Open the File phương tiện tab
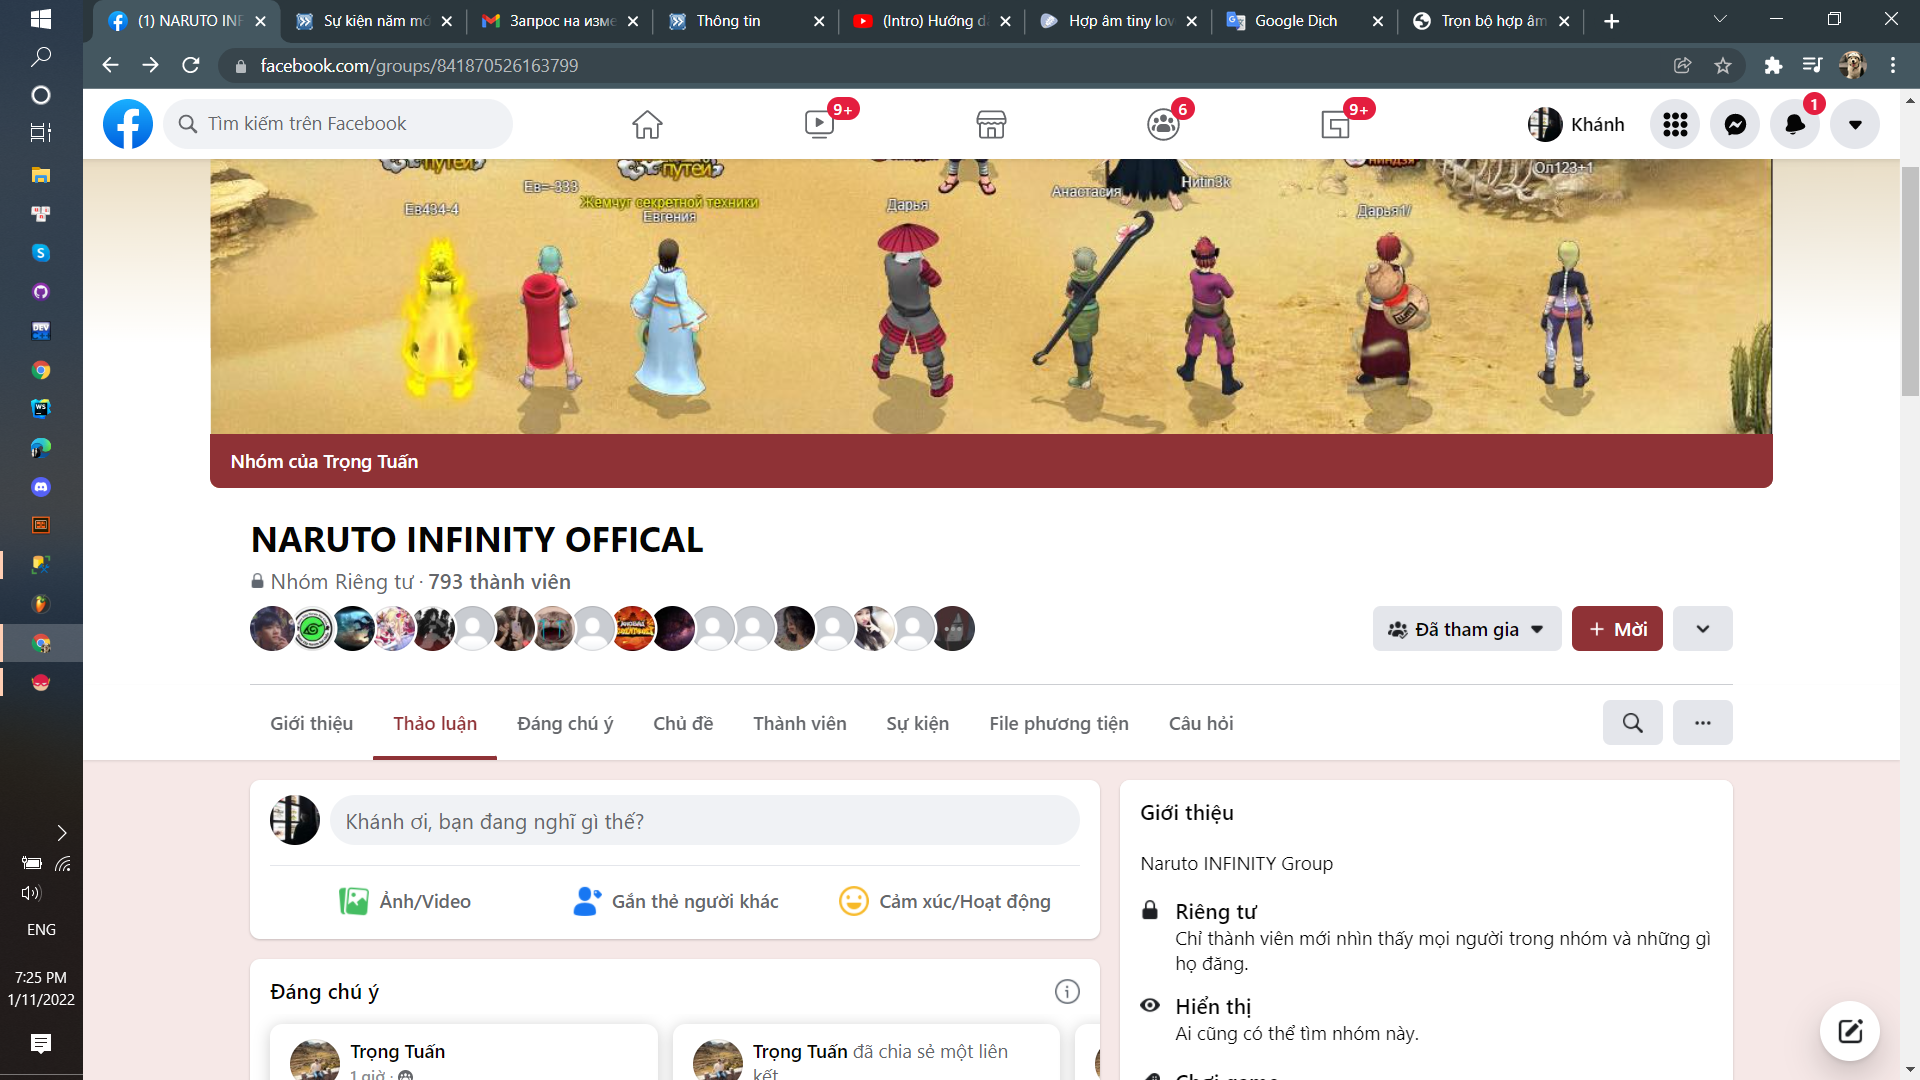This screenshot has width=1920, height=1080. (x=1059, y=723)
